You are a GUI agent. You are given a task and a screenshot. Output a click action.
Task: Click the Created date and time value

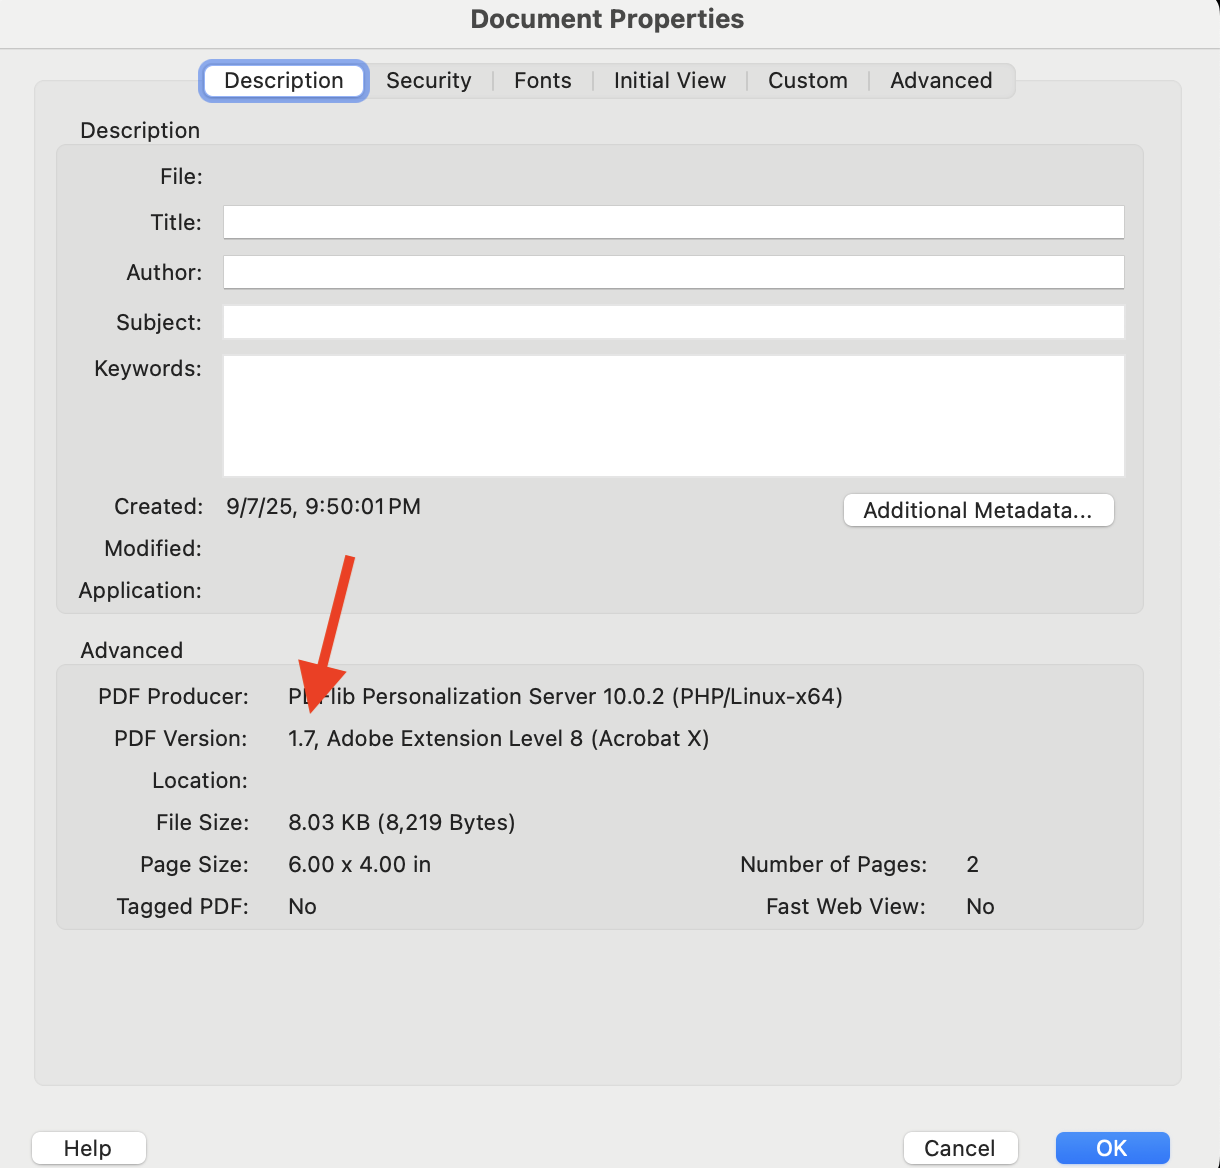click(x=323, y=507)
